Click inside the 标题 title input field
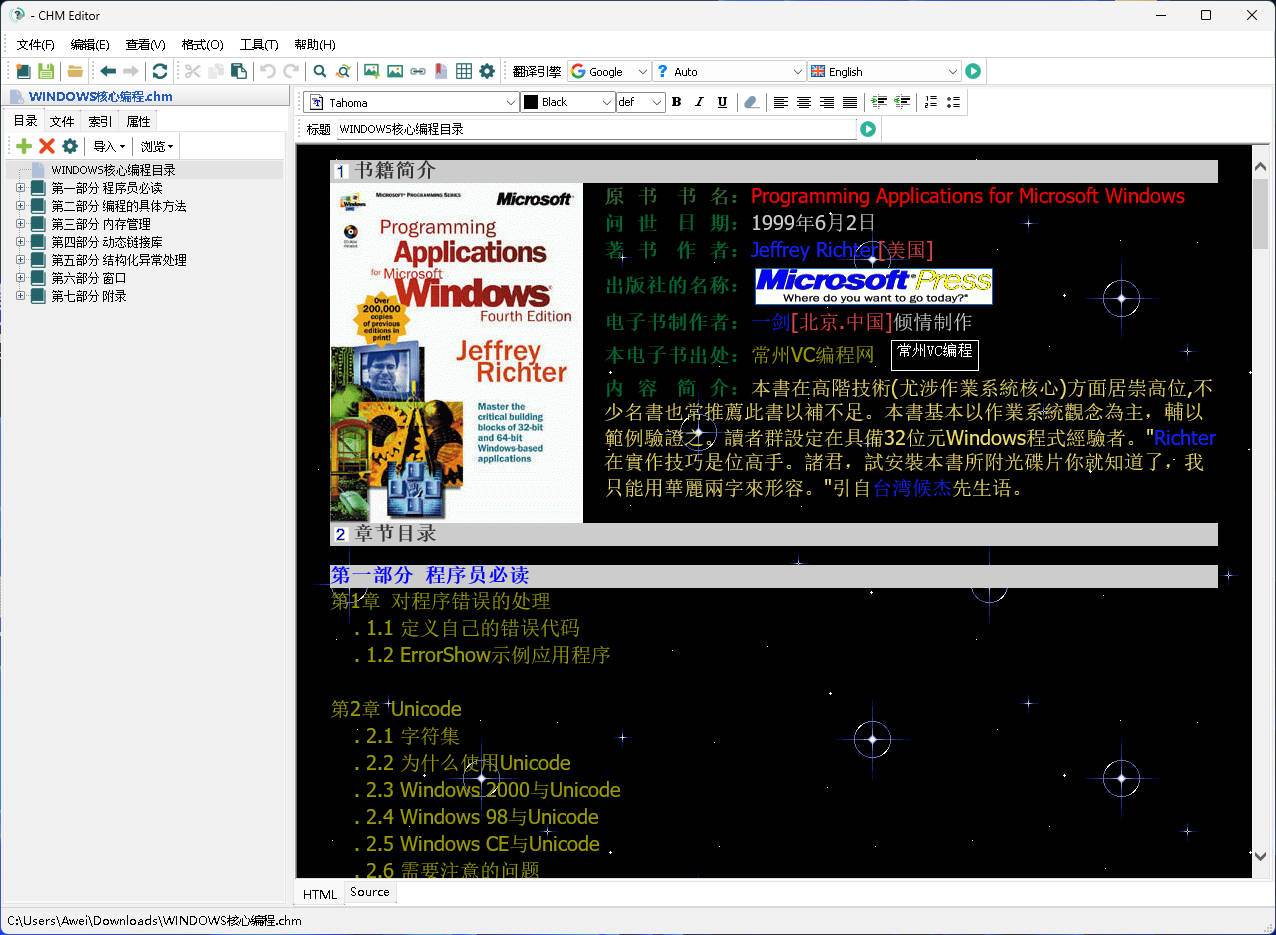The width and height of the screenshot is (1276, 935). pyautogui.click(x=596, y=129)
